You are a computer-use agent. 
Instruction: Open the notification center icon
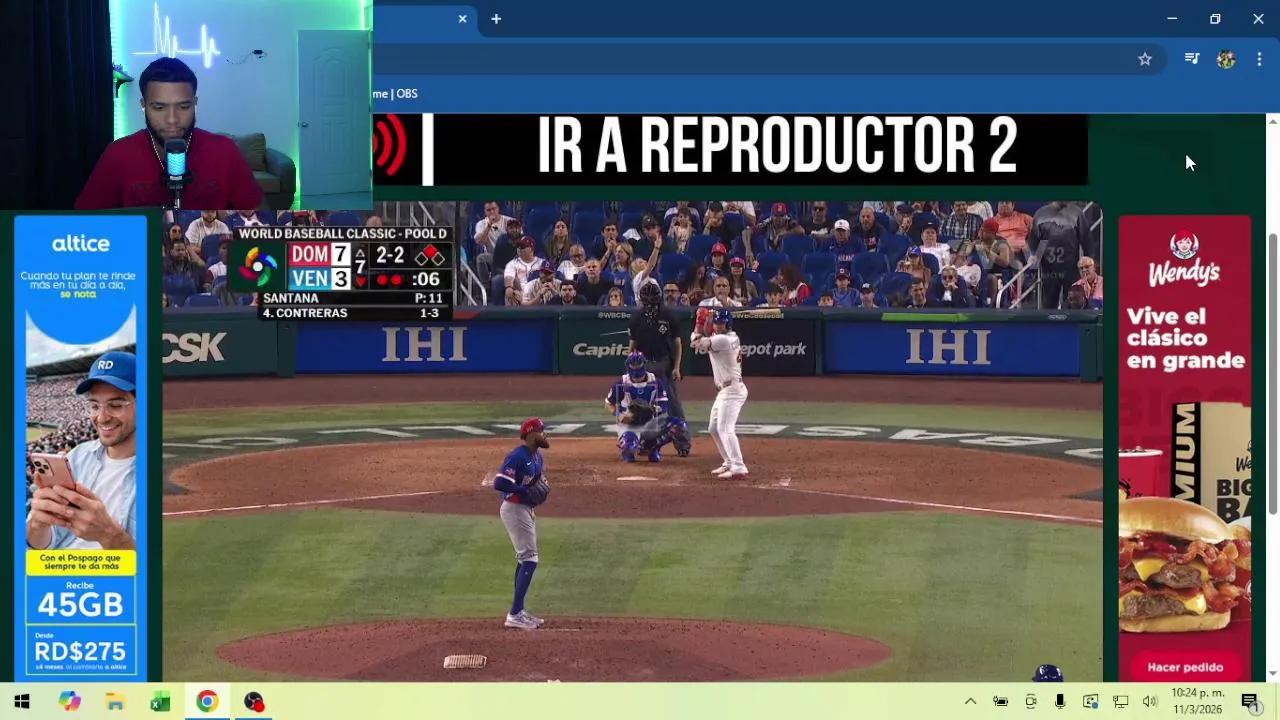[1250, 702]
